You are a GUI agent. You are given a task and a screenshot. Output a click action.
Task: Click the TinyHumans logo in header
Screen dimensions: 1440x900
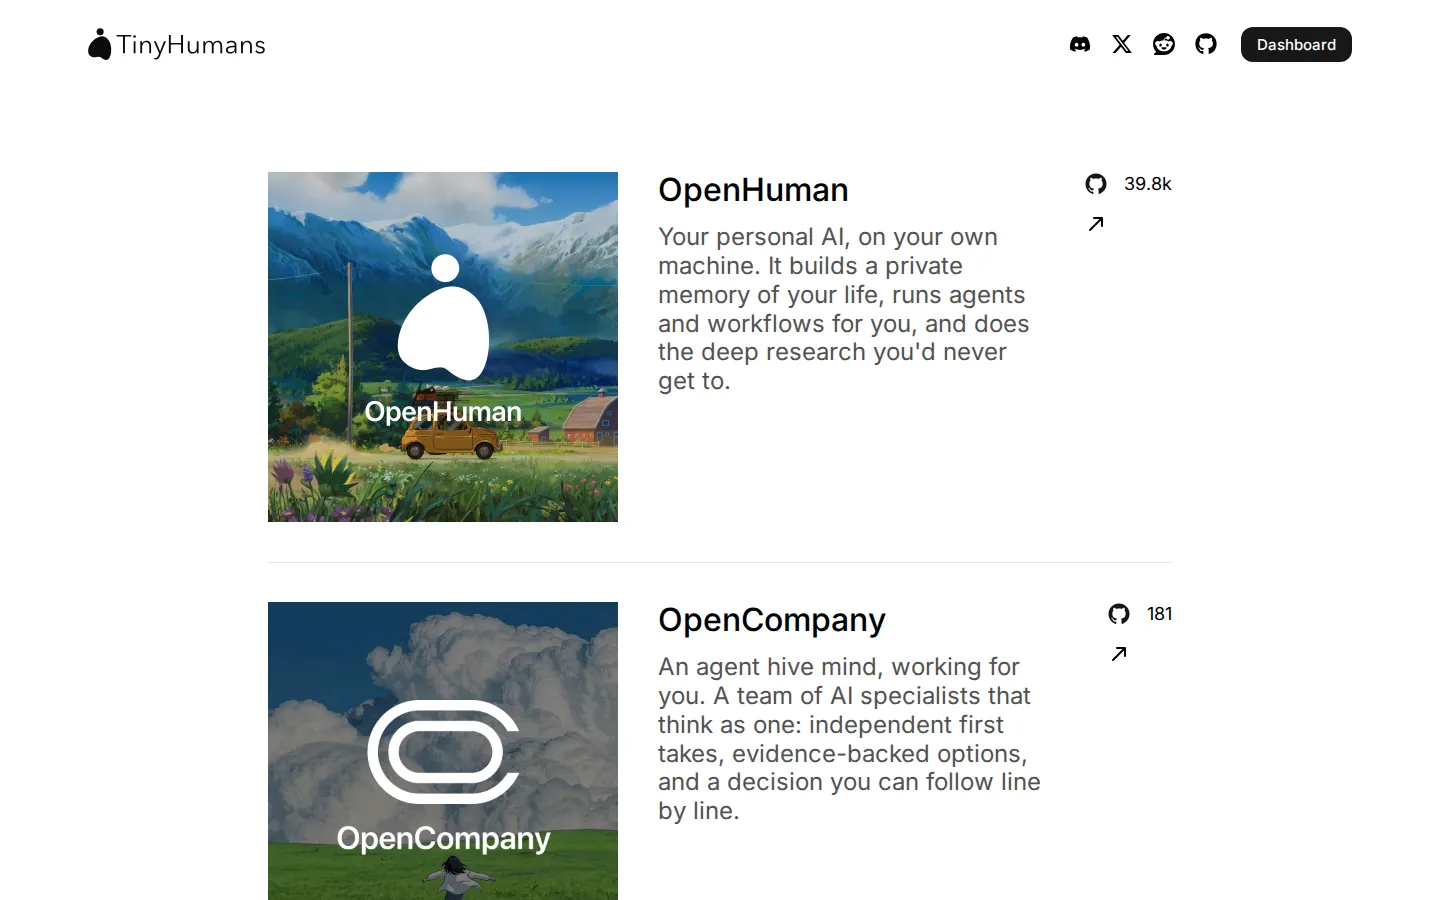(177, 45)
